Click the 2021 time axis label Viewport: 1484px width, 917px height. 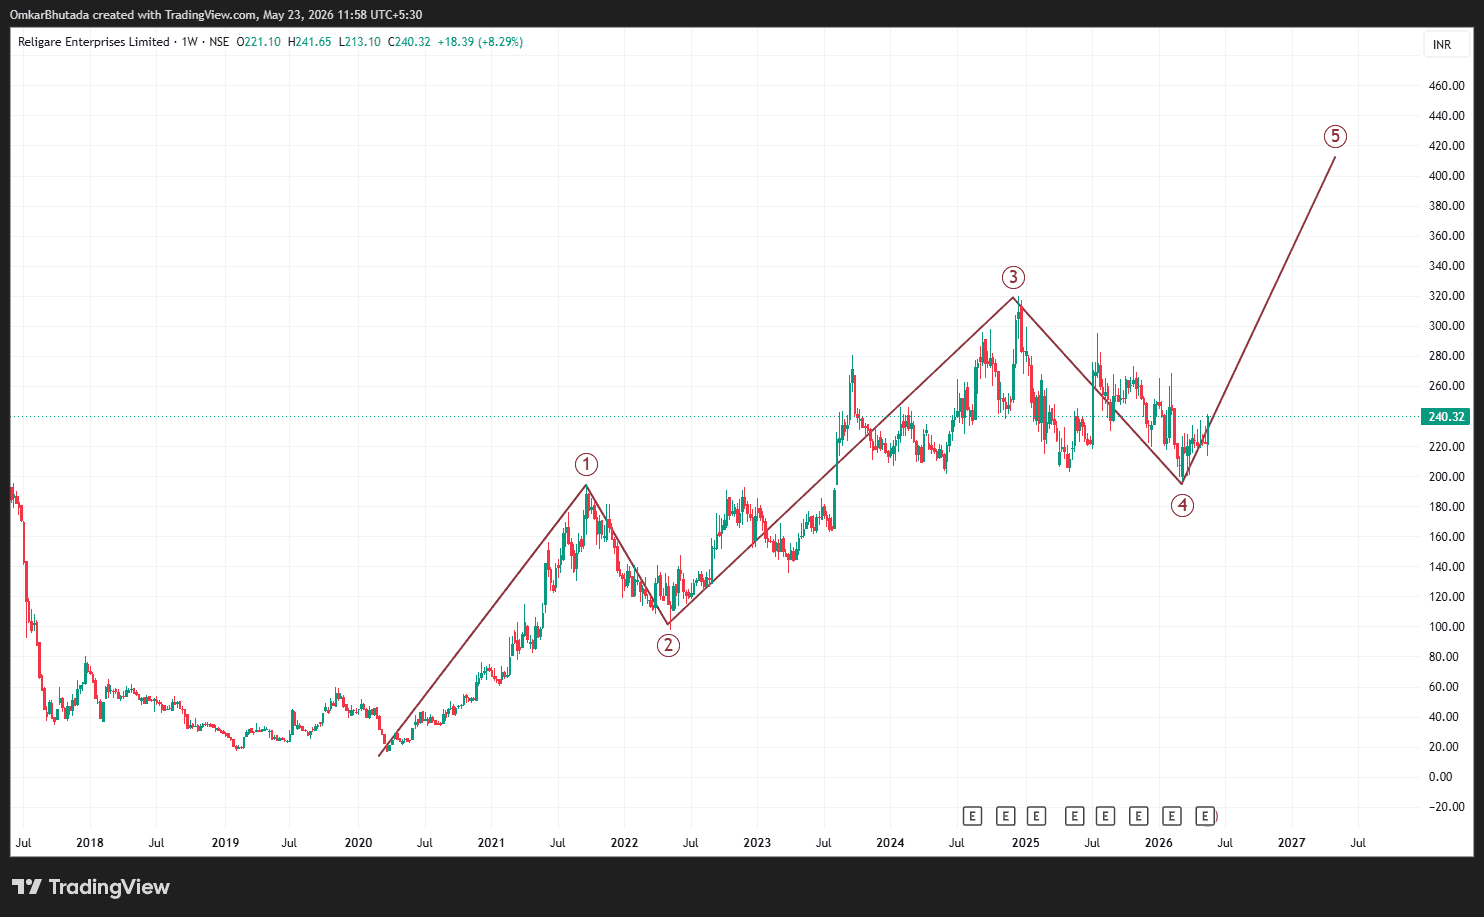(x=491, y=843)
